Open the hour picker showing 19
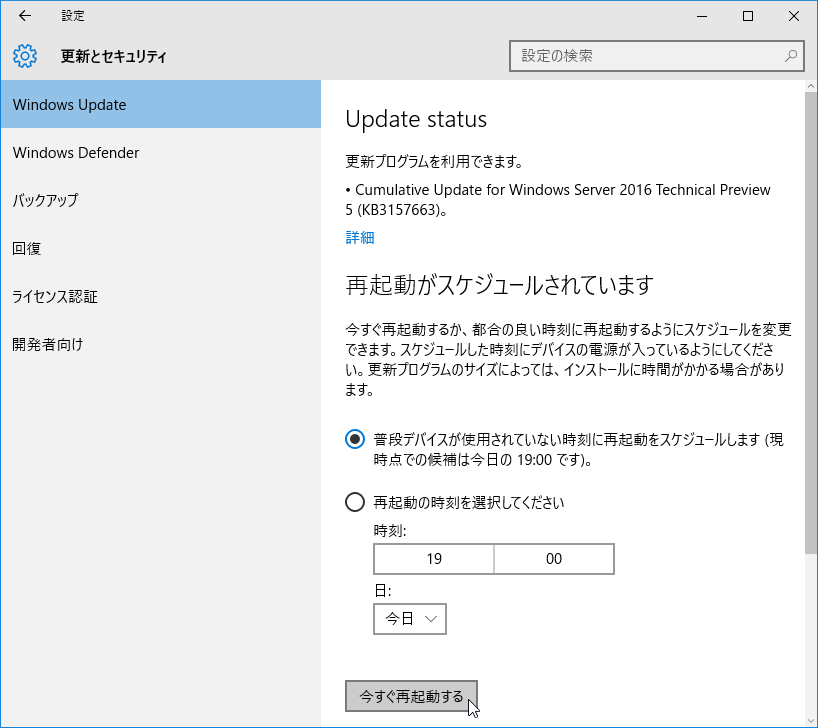The width and height of the screenshot is (818, 728). (x=434, y=559)
